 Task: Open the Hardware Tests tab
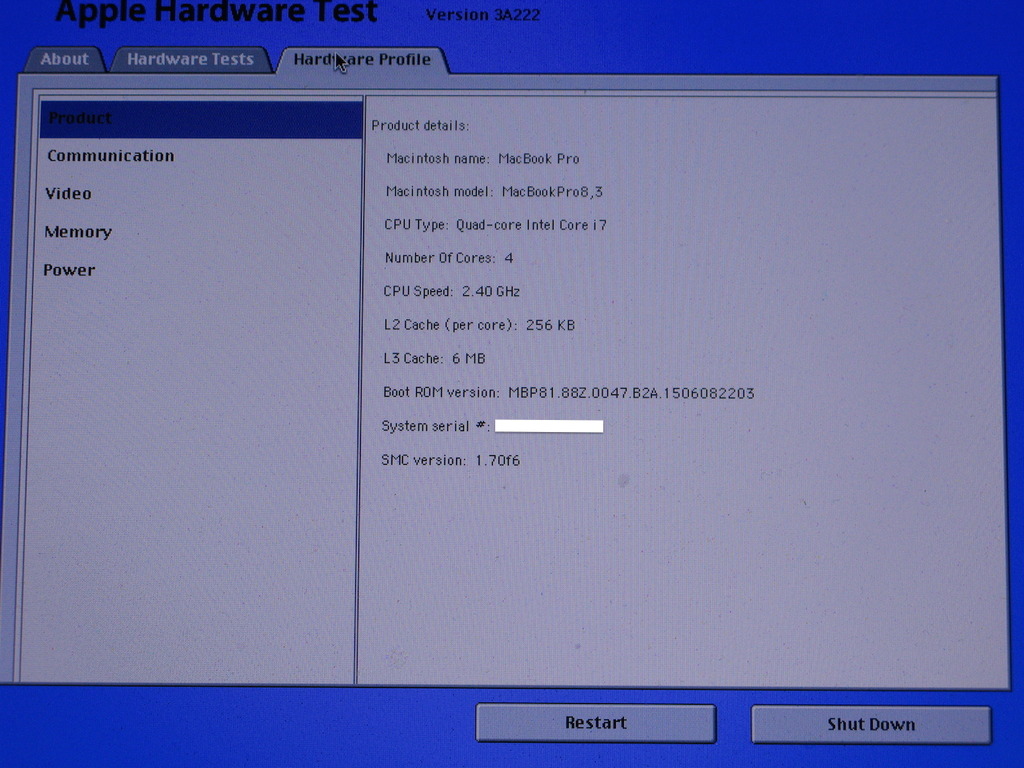190,59
